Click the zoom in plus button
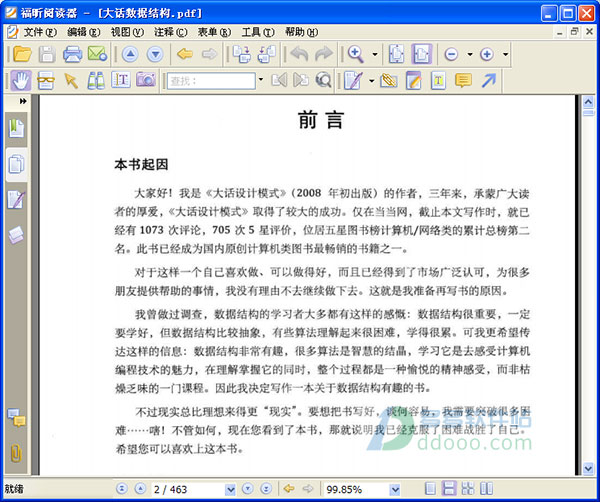 (x=487, y=54)
